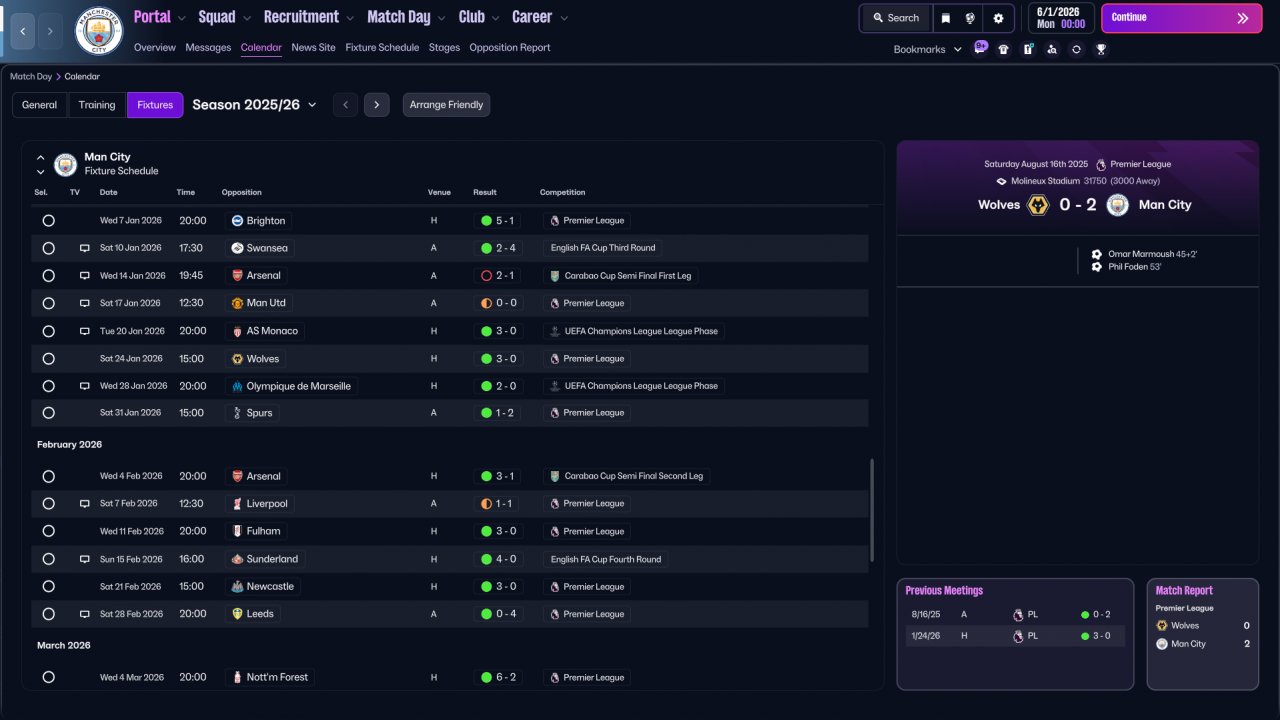Select the Nott'm Forest fixture radio button
Image resolution: width=1280 pixels, height=720 pixels.
[48, 678]
